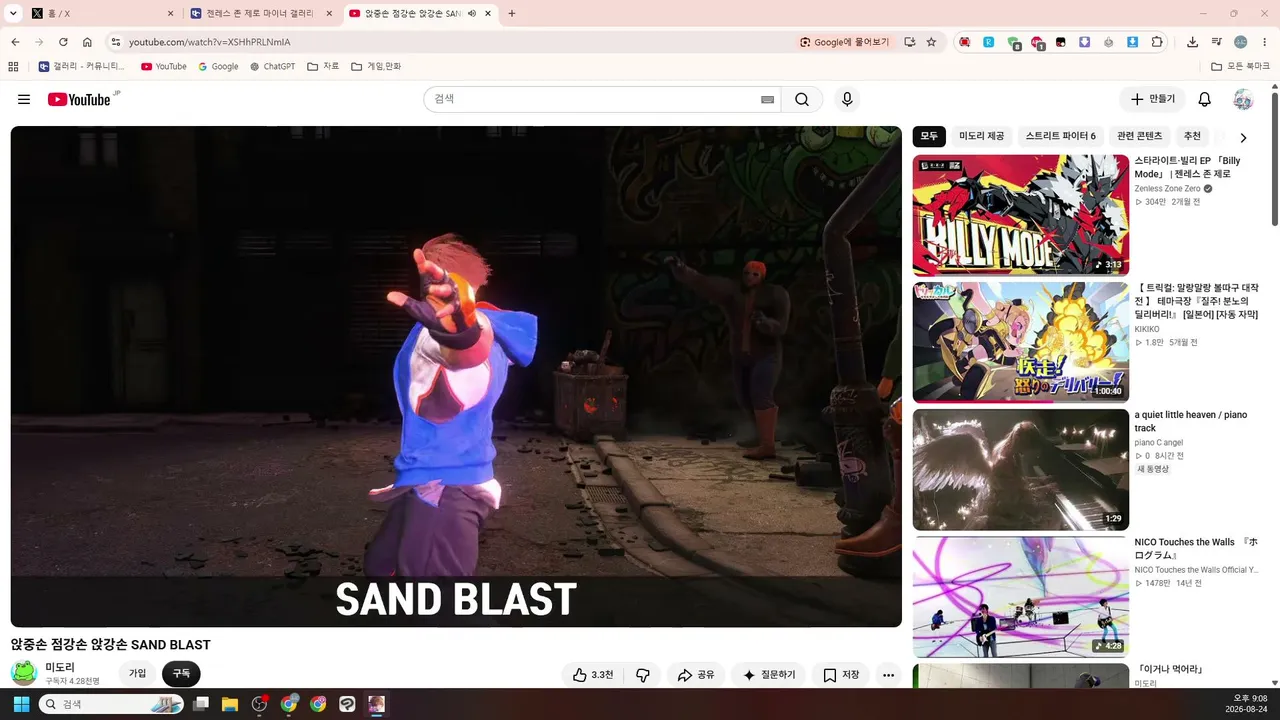1280x720 pixels.
Task: Click Google에 물어보기 lens button
Action: (x=845, y=42)
